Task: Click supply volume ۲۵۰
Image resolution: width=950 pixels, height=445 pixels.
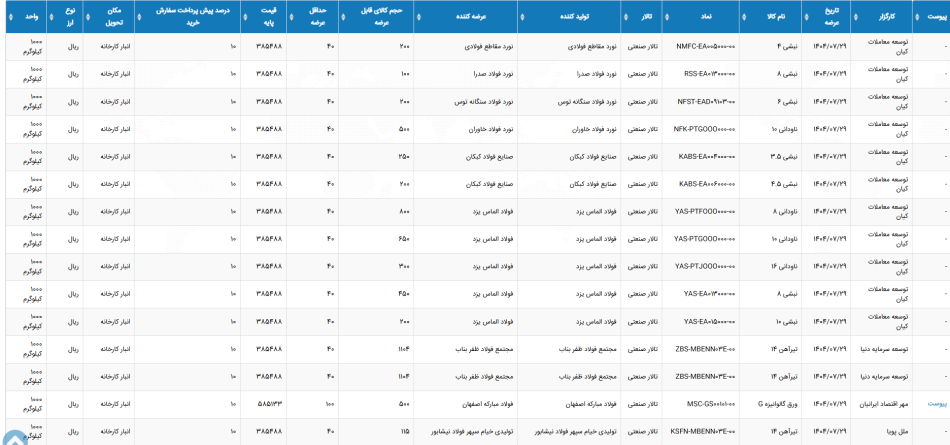Action: [405, 156]
